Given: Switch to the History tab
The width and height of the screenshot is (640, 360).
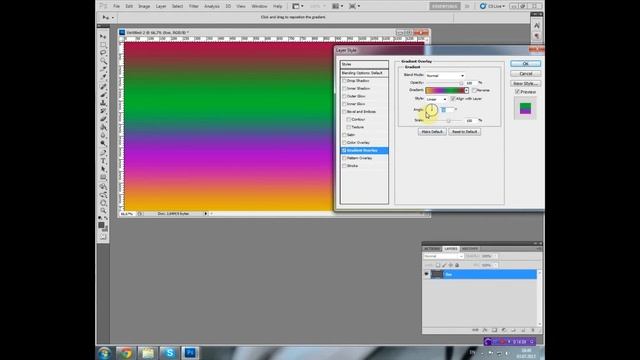Looking at the screenshot, I should [470, 249].
